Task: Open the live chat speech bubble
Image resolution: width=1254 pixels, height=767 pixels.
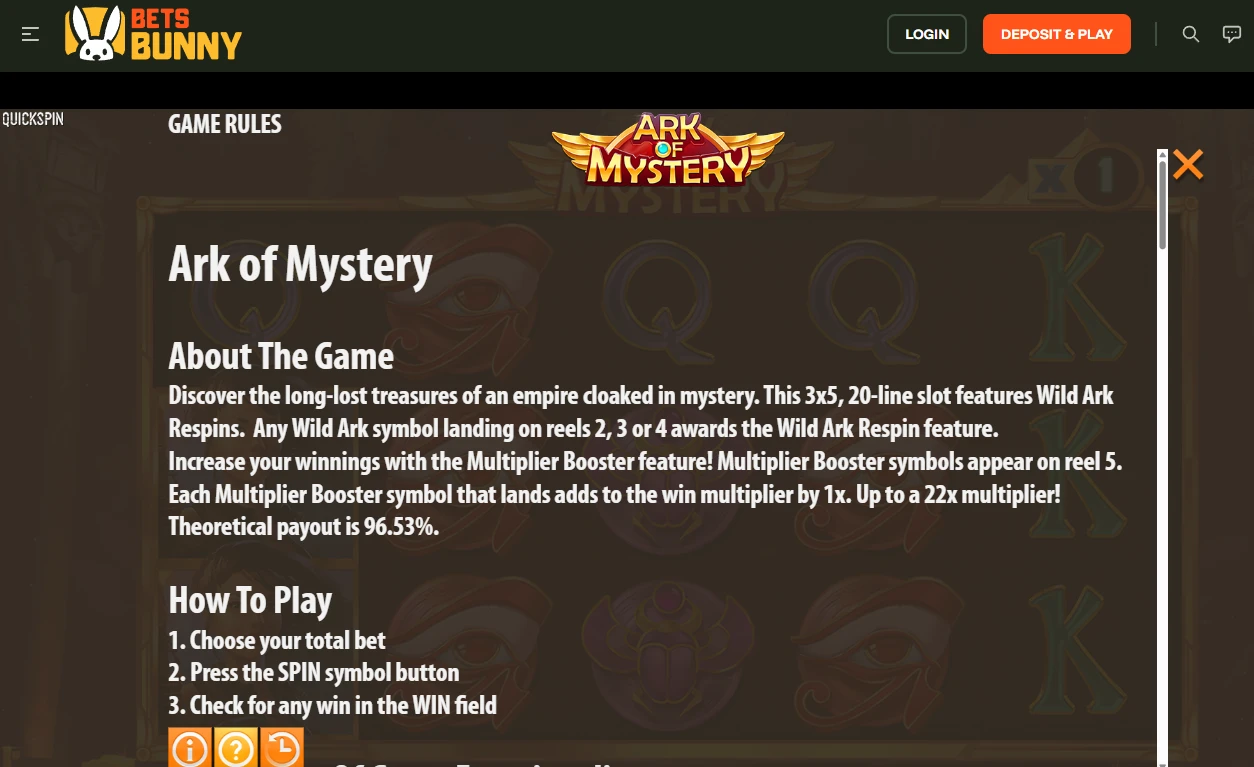Action: 1232,34
